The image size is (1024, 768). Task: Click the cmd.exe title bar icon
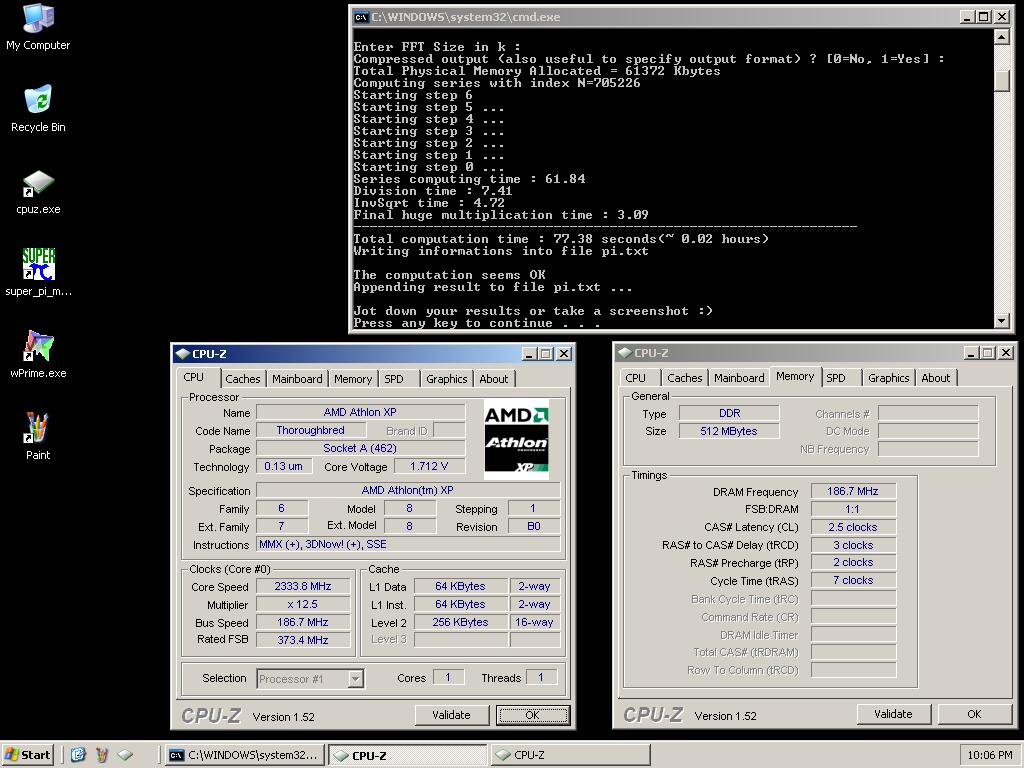361,17
